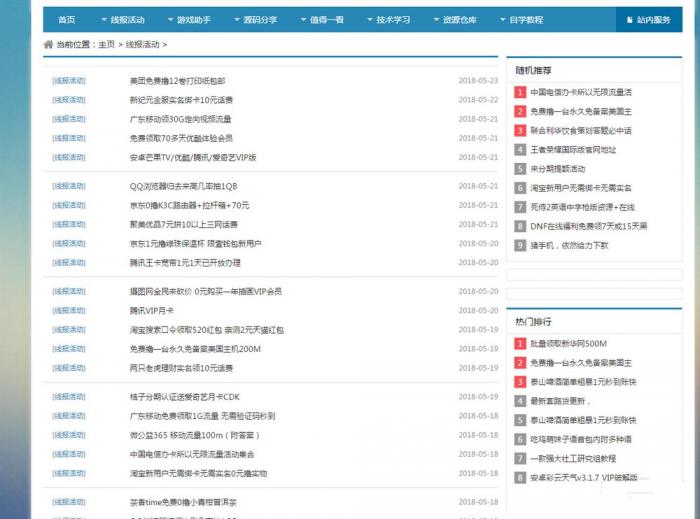Click the number 4 badge under 热门排行

(x=520, y=401)
